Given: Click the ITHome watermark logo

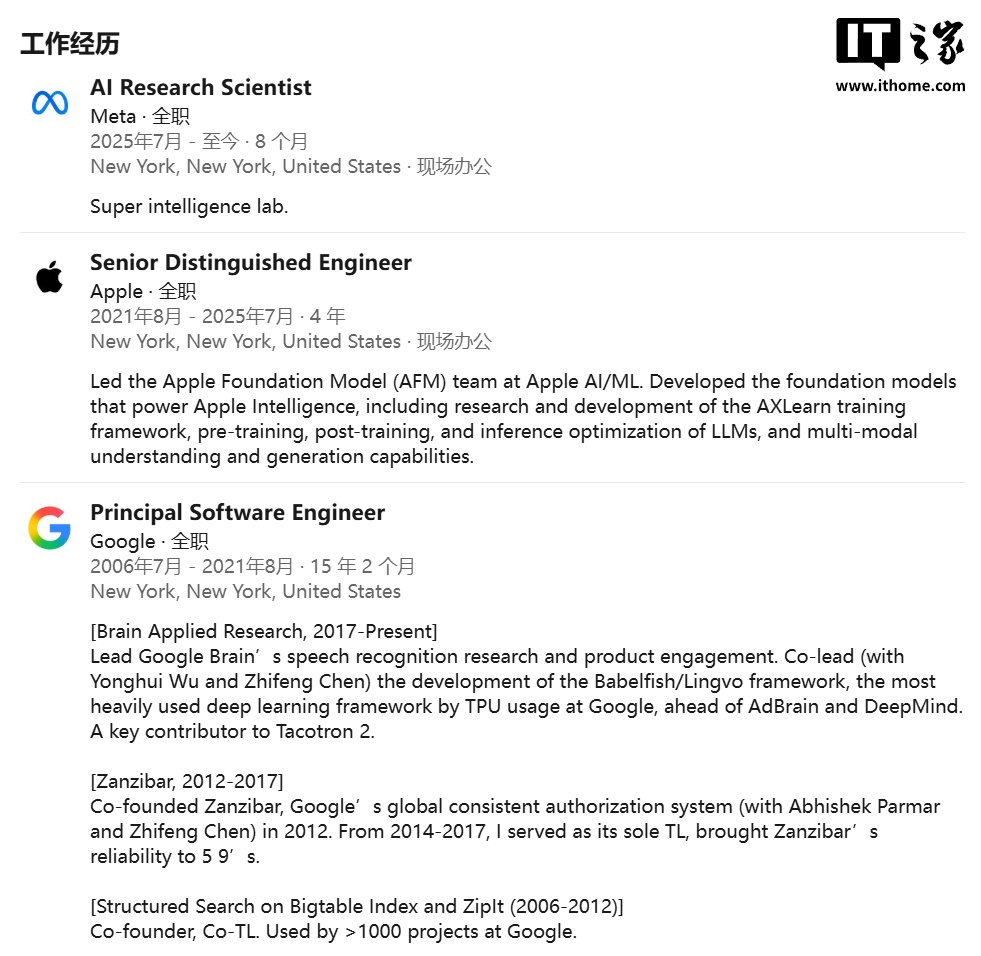Looking at the screenshot, I should pyautogui.click(x=900, y=44).
